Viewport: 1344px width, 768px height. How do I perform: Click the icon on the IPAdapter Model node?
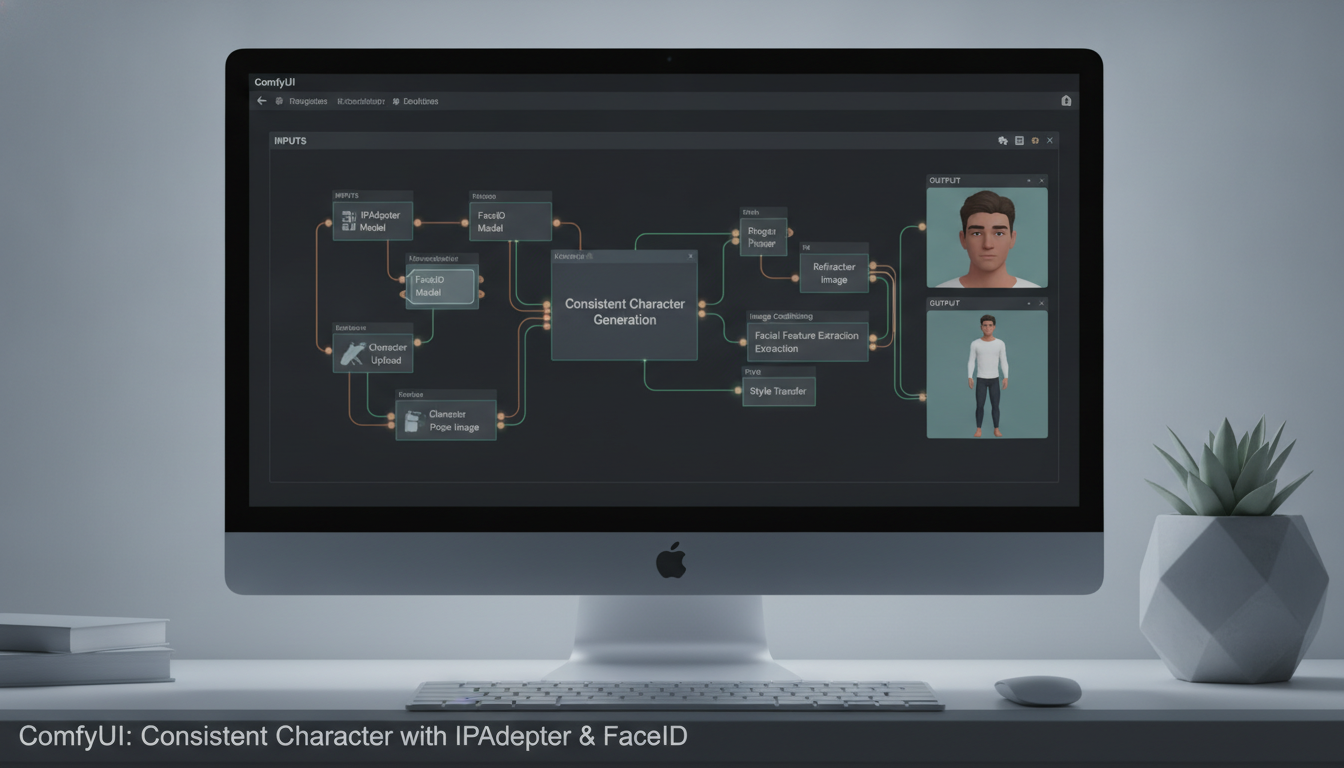tap(349, 221)
